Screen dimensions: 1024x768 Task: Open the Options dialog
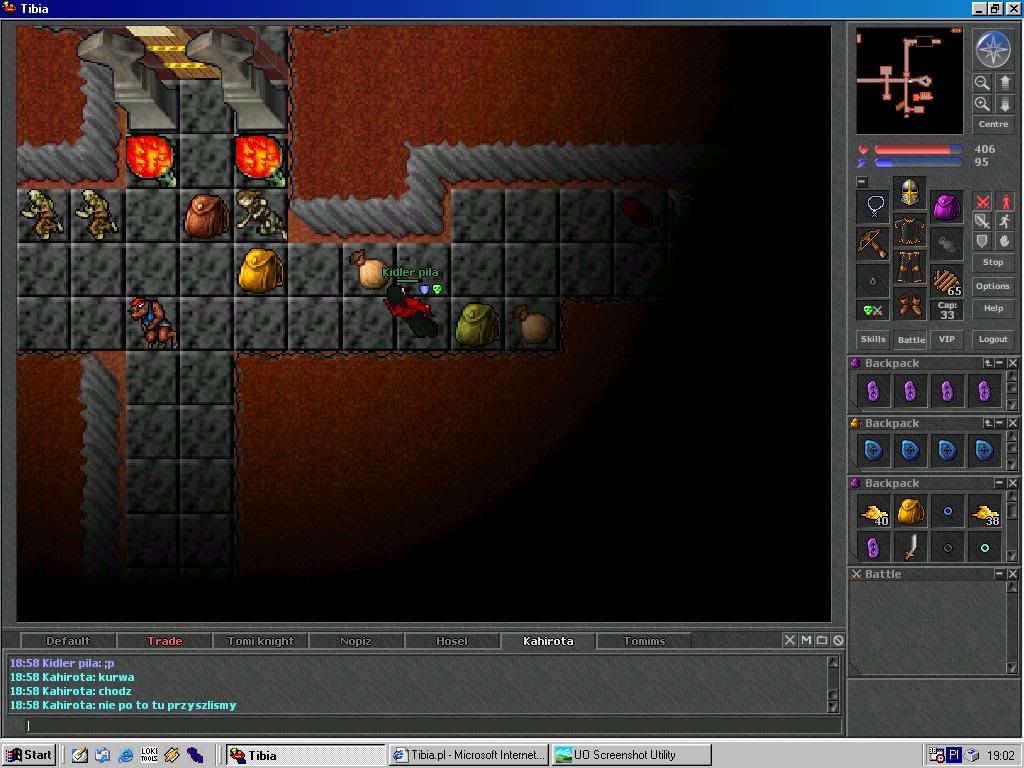click(993, 286)
